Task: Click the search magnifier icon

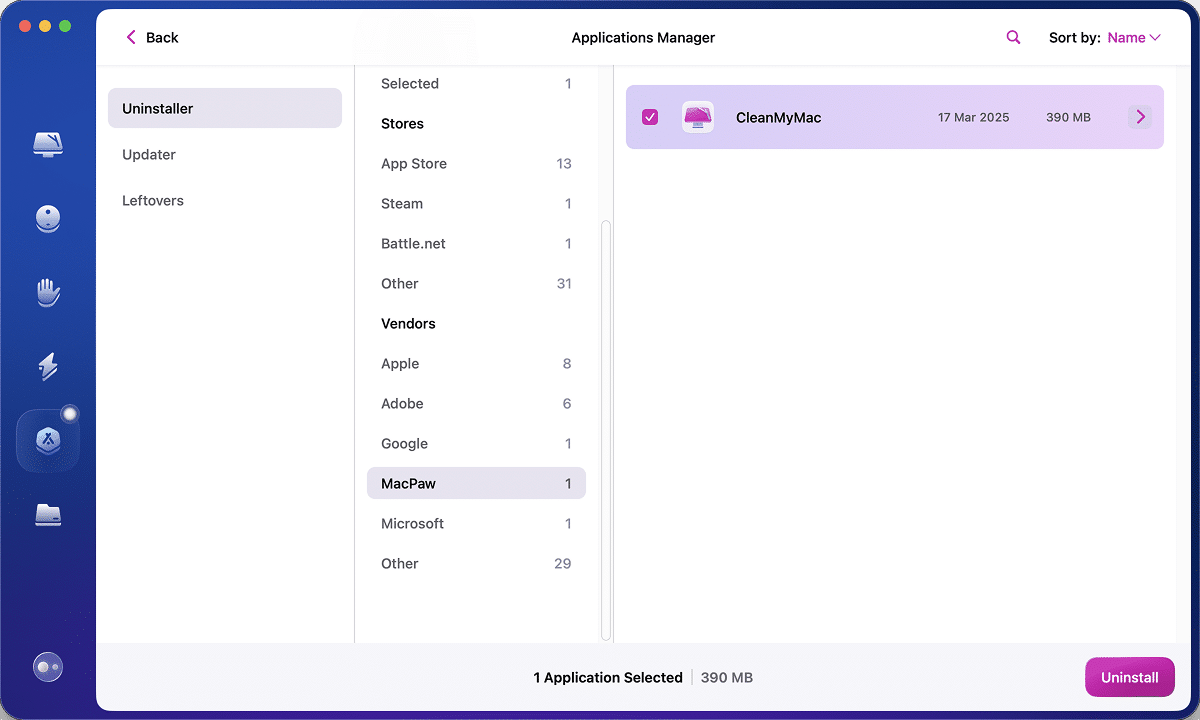Action: (1013, 37)
